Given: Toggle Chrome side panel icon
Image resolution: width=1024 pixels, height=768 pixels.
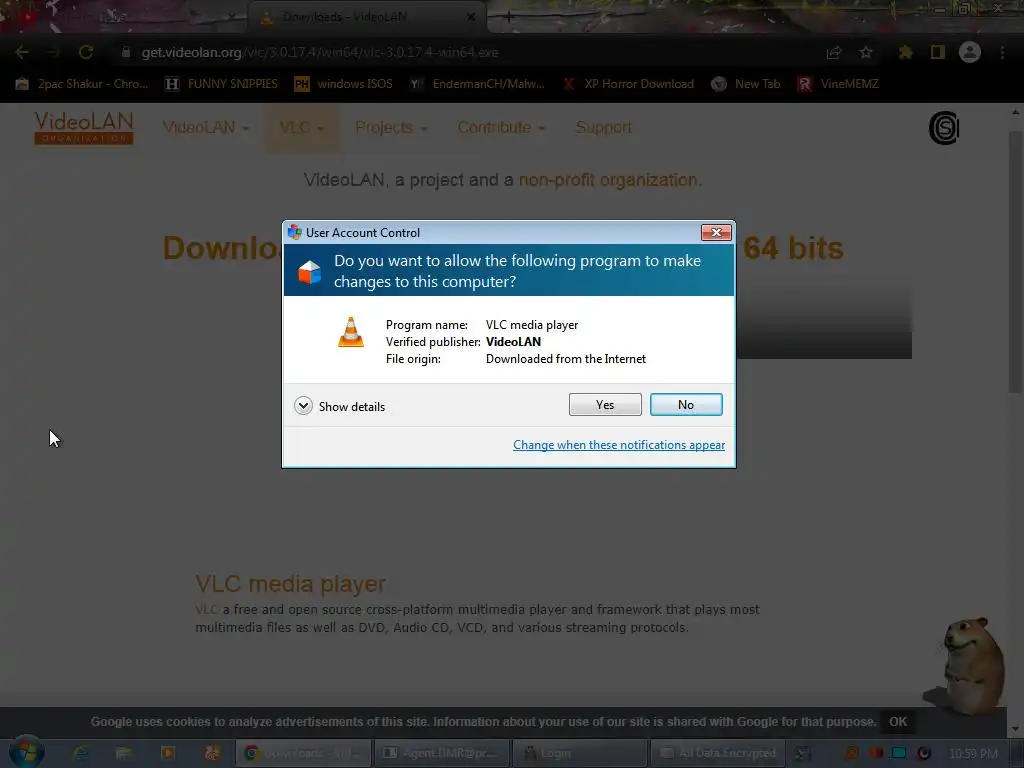Looking at the screenshot, I should click(938, 52).
